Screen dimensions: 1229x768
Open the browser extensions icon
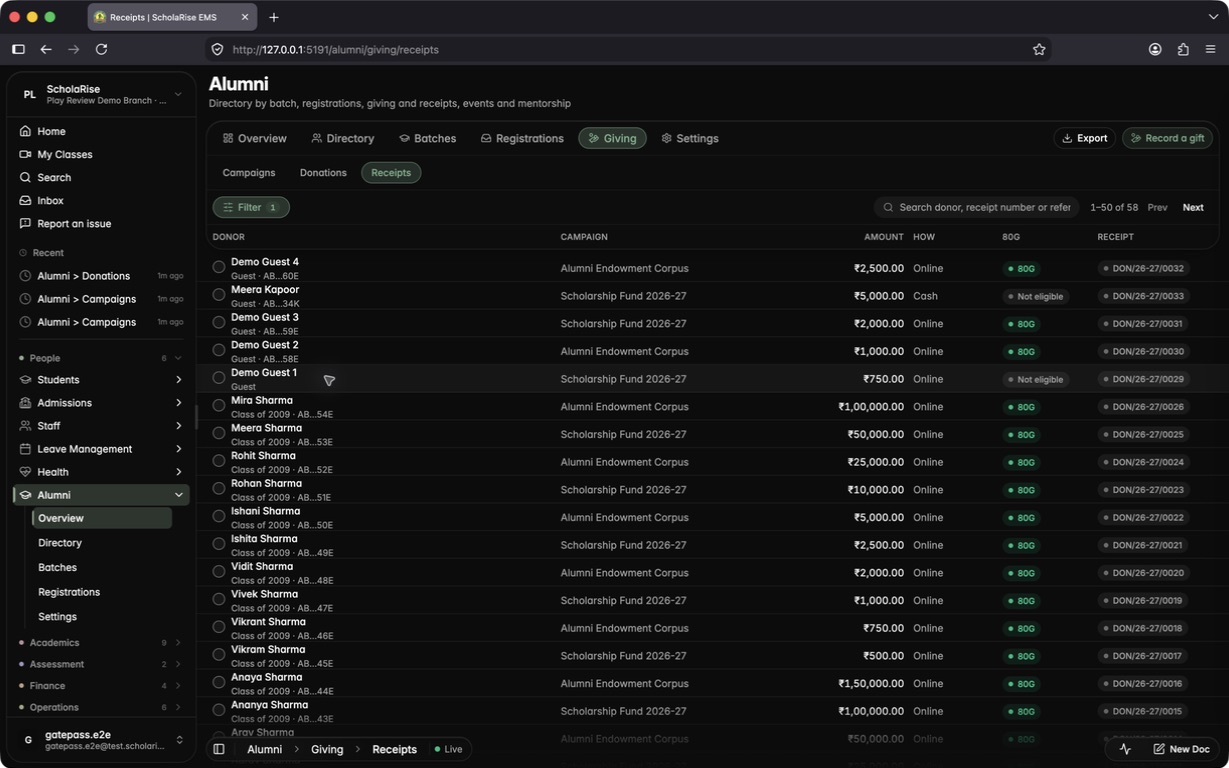click(x=1183, y=49)
